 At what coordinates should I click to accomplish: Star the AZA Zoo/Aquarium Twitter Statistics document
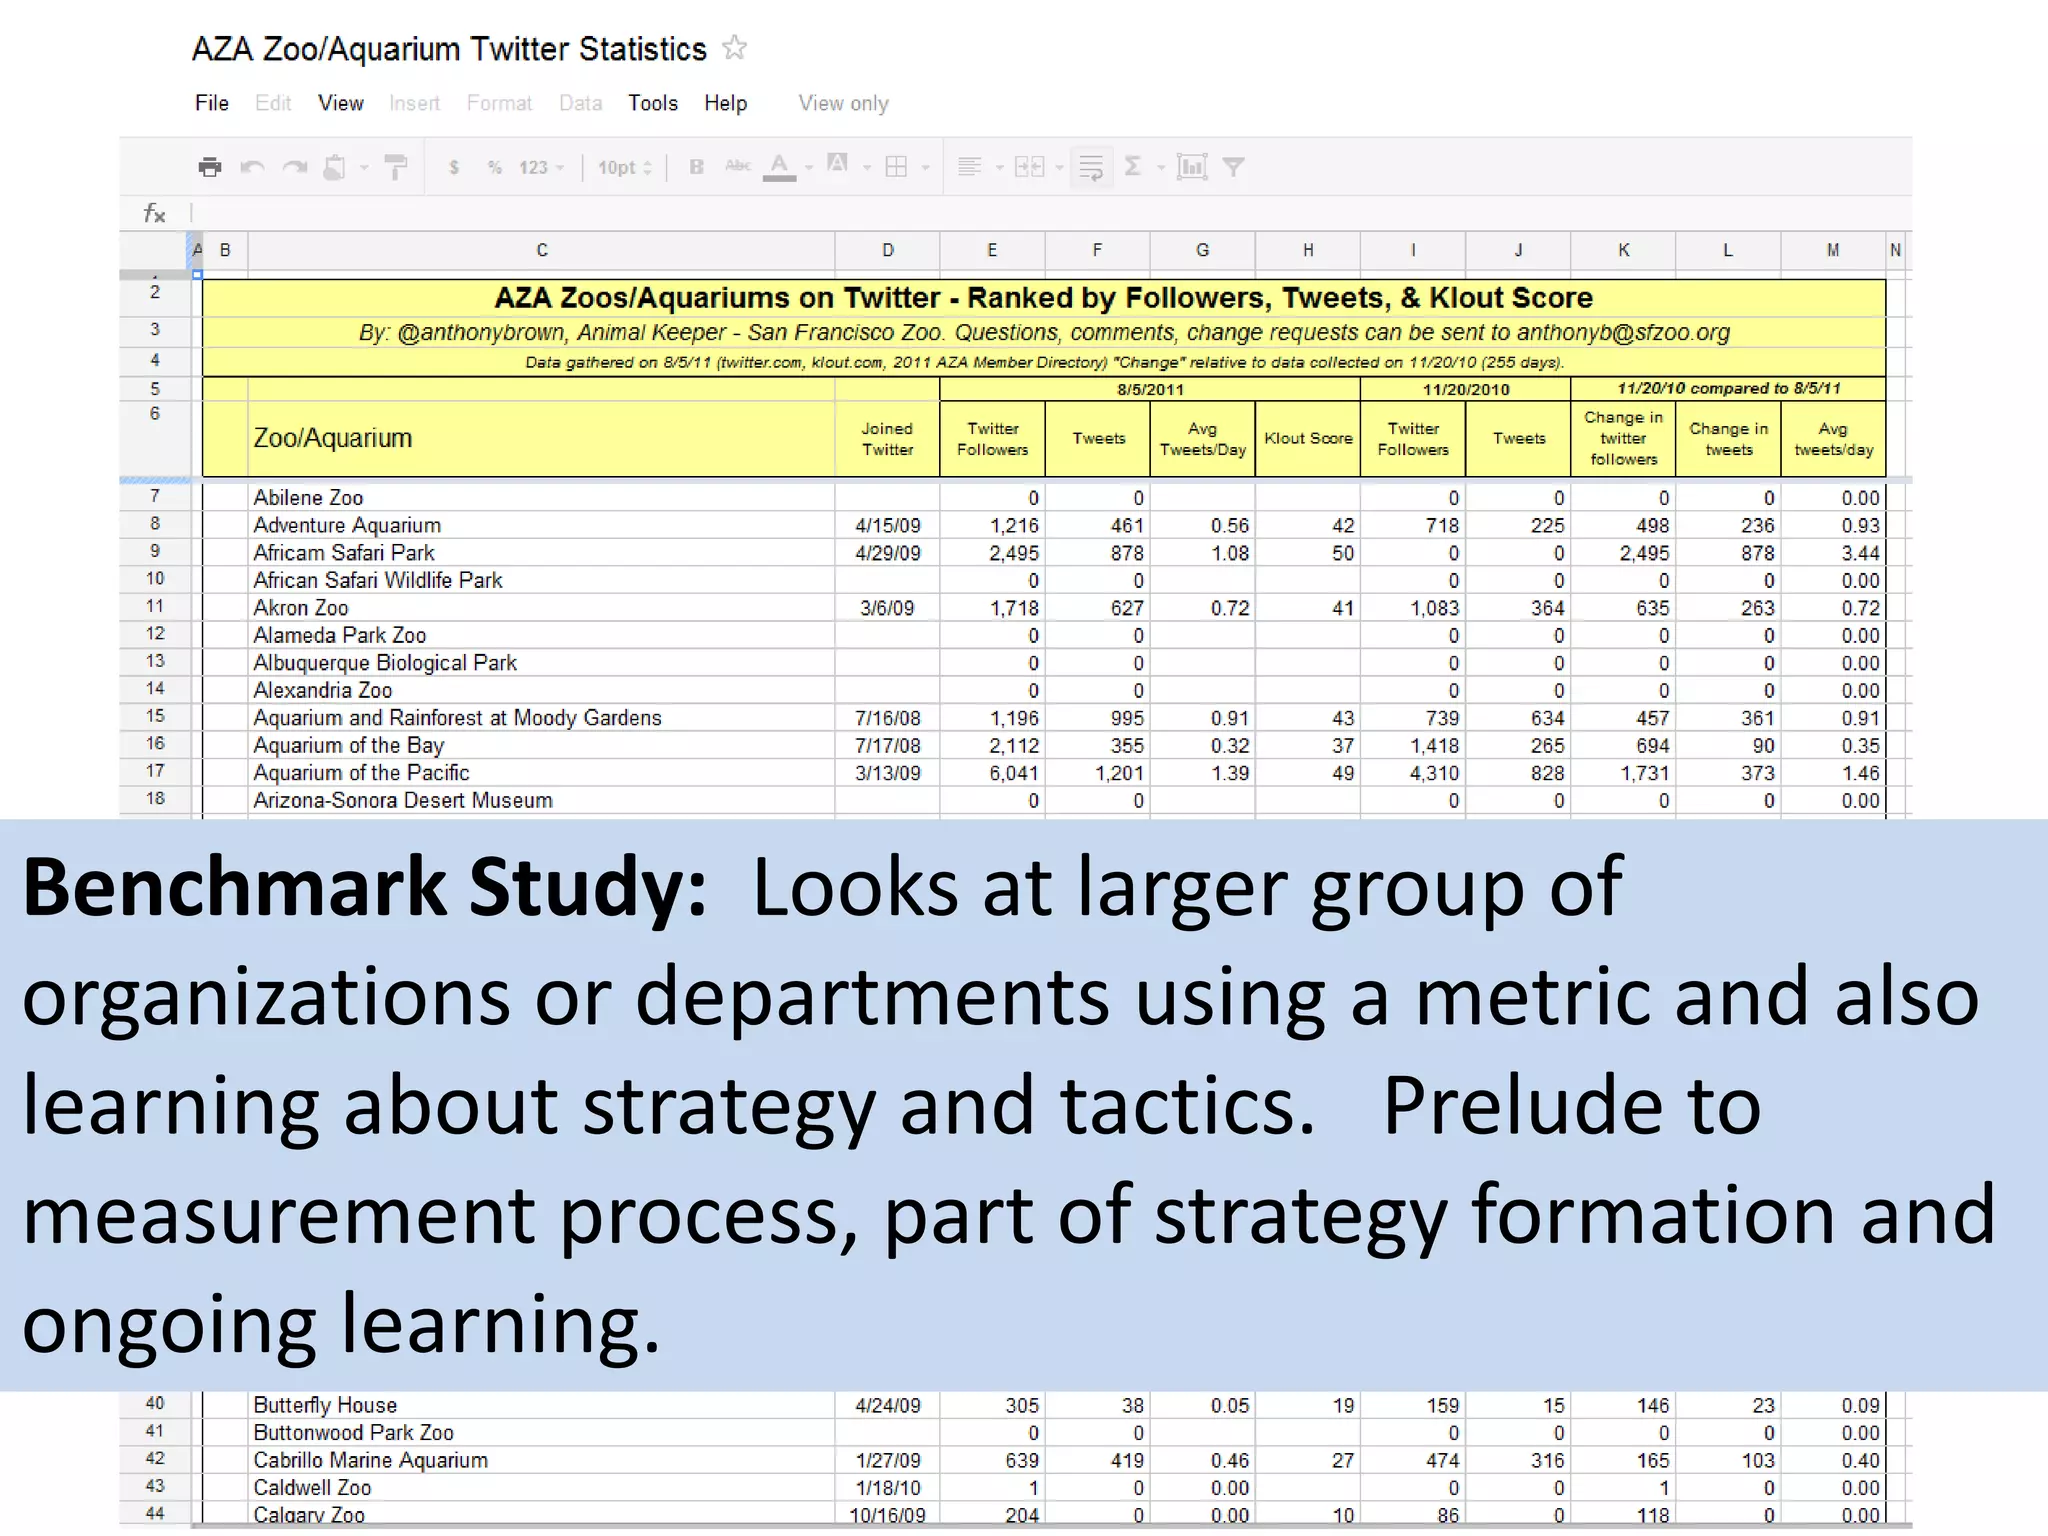coord(735,47)
